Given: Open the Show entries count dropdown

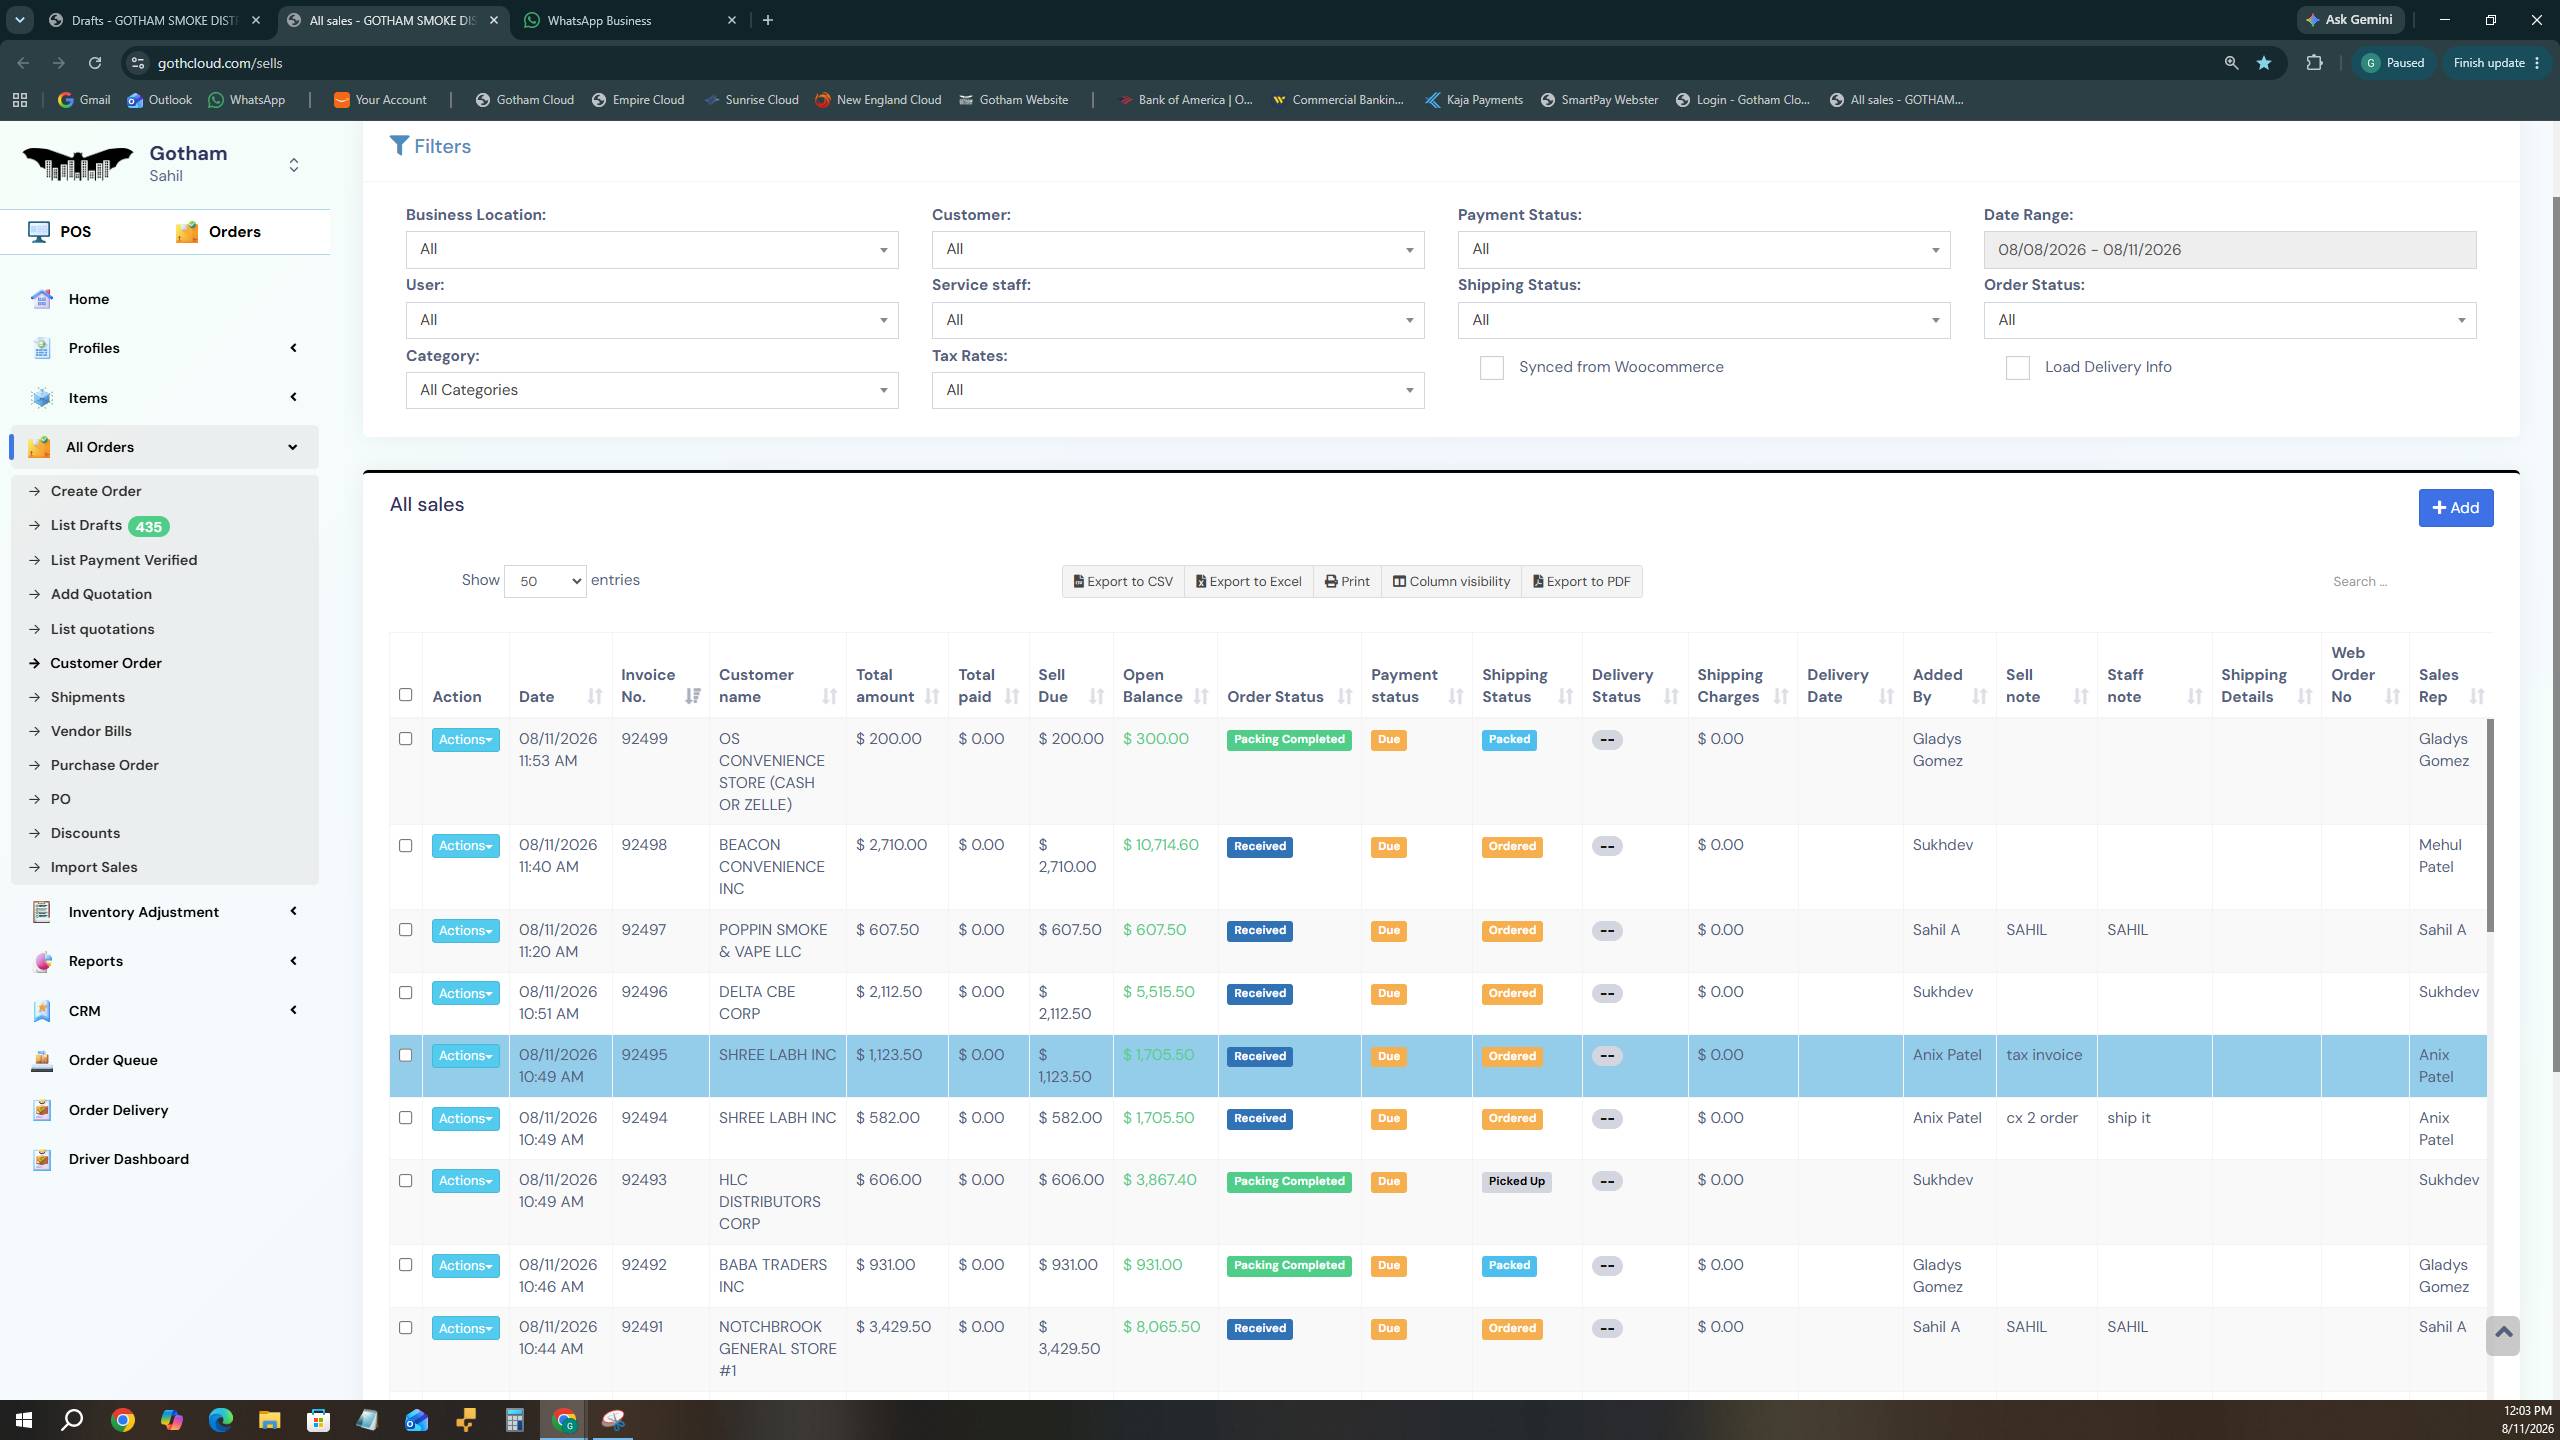Looking at the screenshot, I should click(x=545, y=581).
